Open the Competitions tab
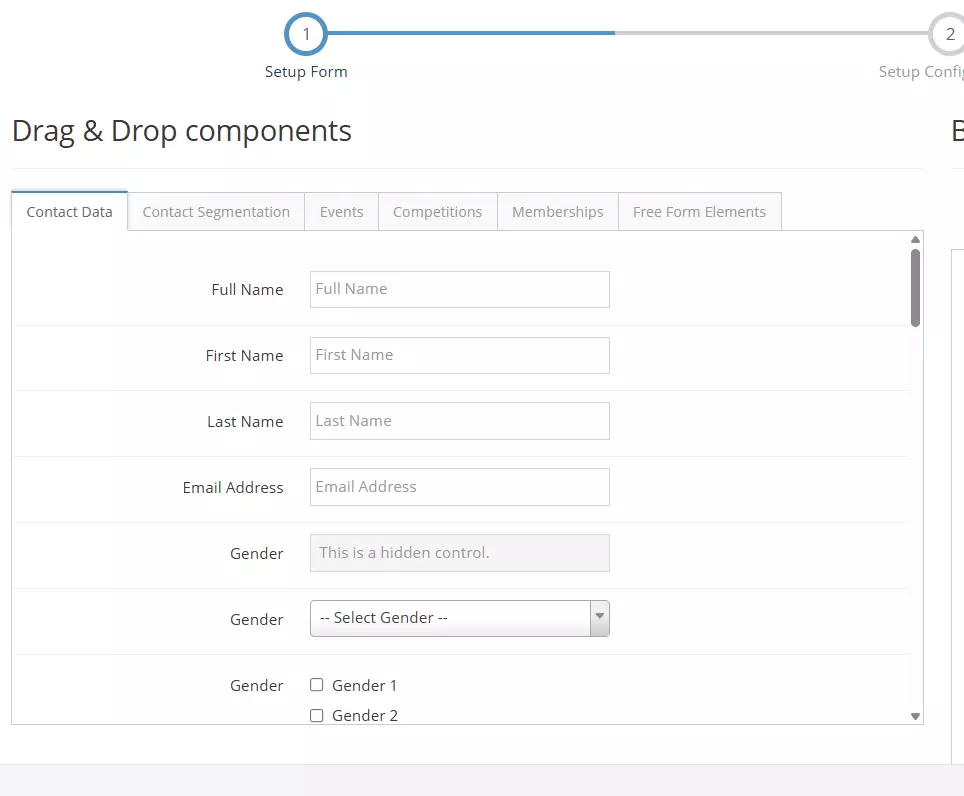The image size is (964, 796). coord(437,212)
